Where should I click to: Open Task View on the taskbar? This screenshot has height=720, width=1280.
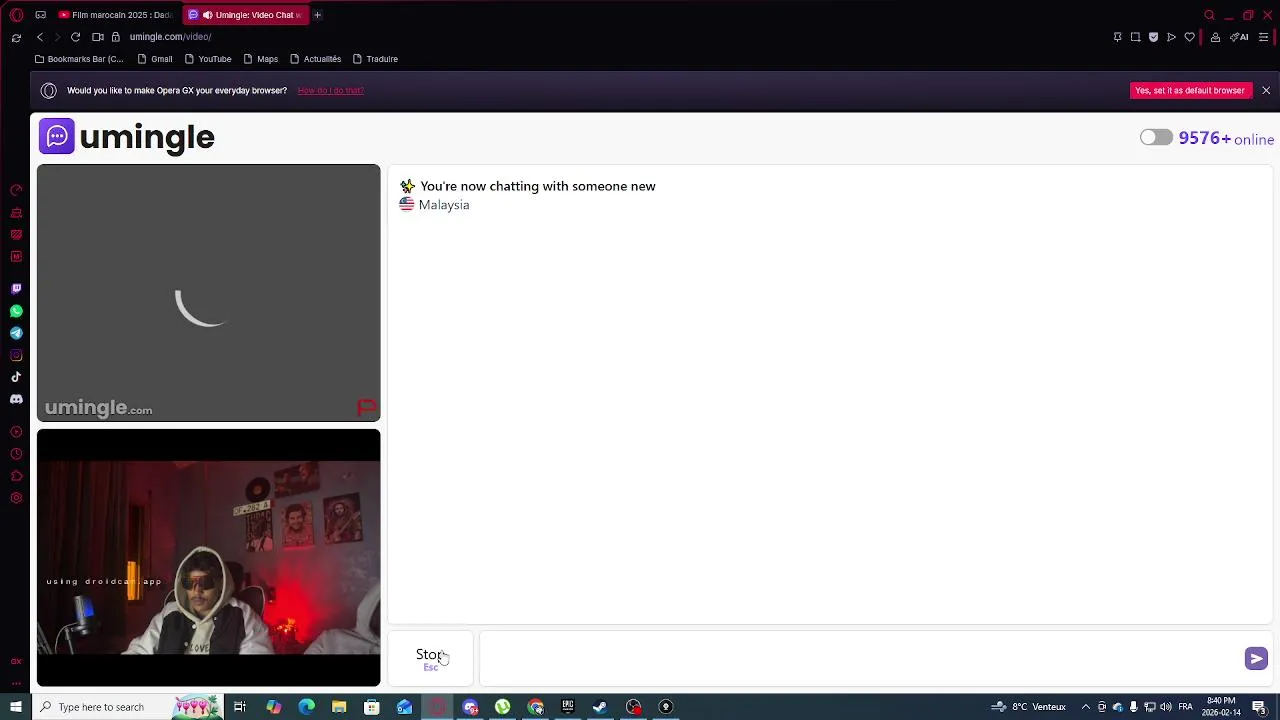(240, 707)
